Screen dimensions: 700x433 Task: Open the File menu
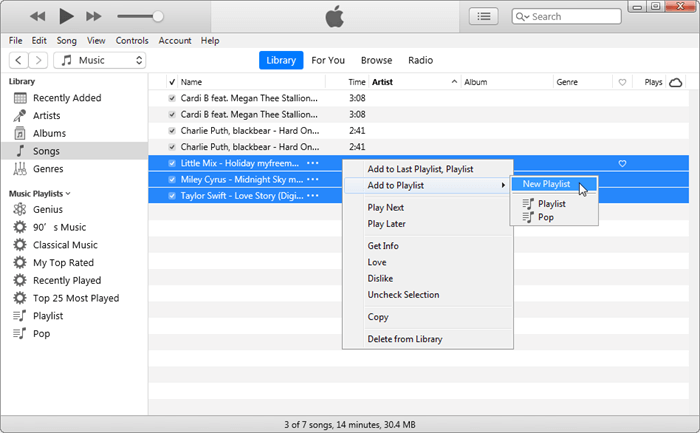(x=15, y=41)
